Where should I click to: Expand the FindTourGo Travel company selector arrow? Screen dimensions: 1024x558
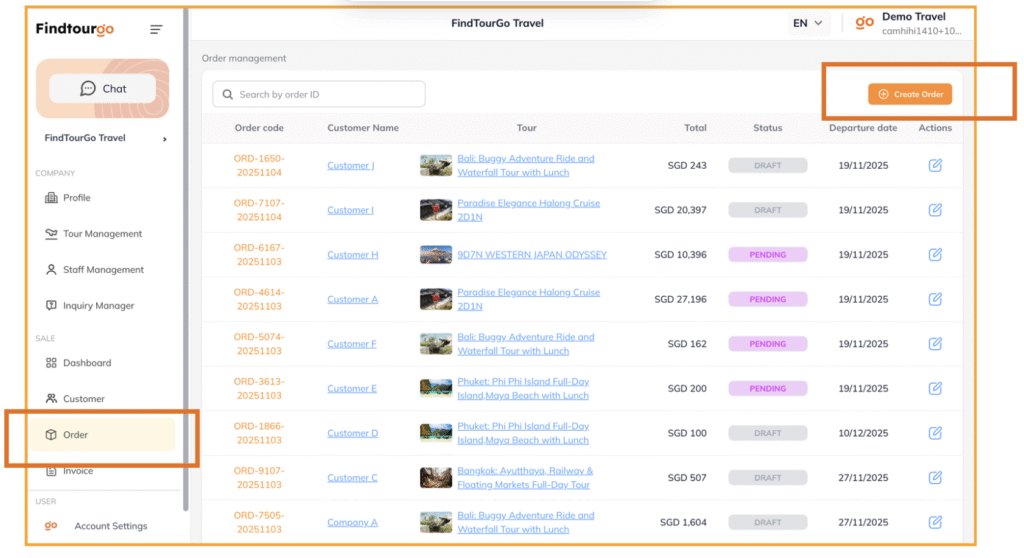pos(165,139)
